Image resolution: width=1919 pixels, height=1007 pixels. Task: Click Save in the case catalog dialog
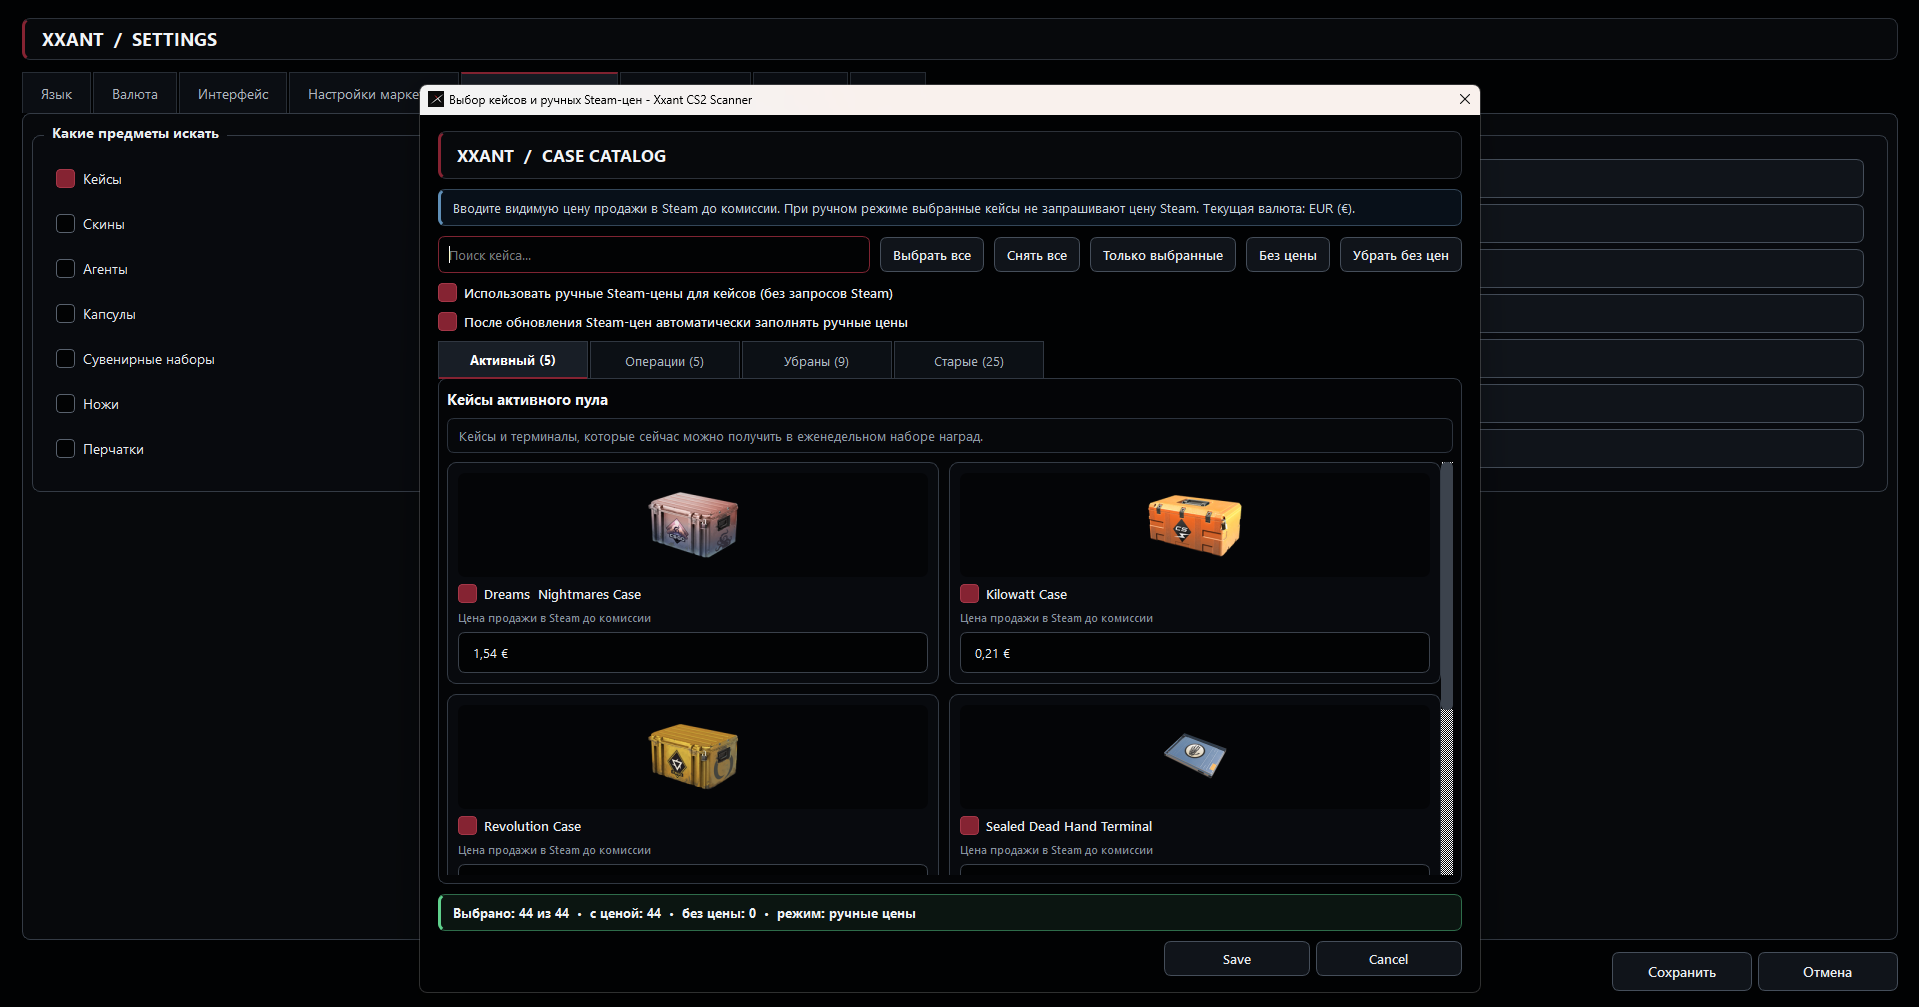click(x=1237, y=959)
